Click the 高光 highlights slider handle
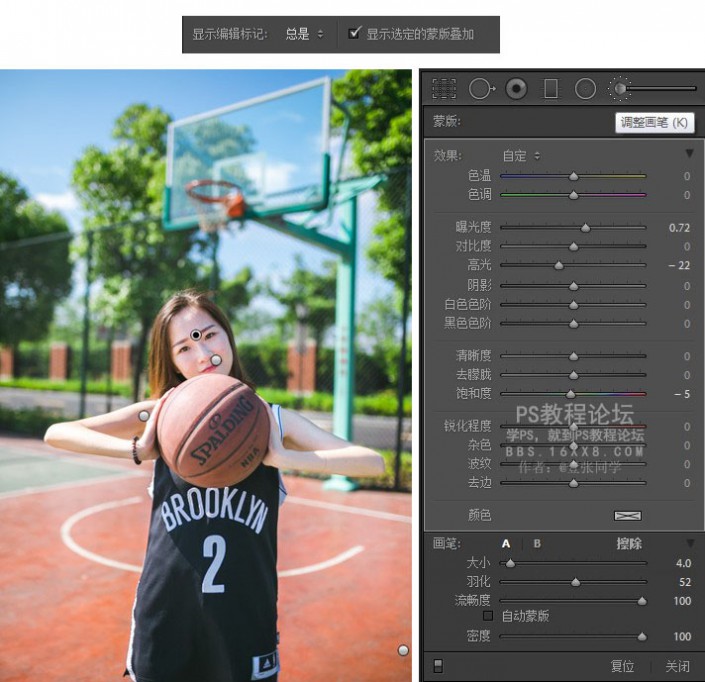 point(558,265)
